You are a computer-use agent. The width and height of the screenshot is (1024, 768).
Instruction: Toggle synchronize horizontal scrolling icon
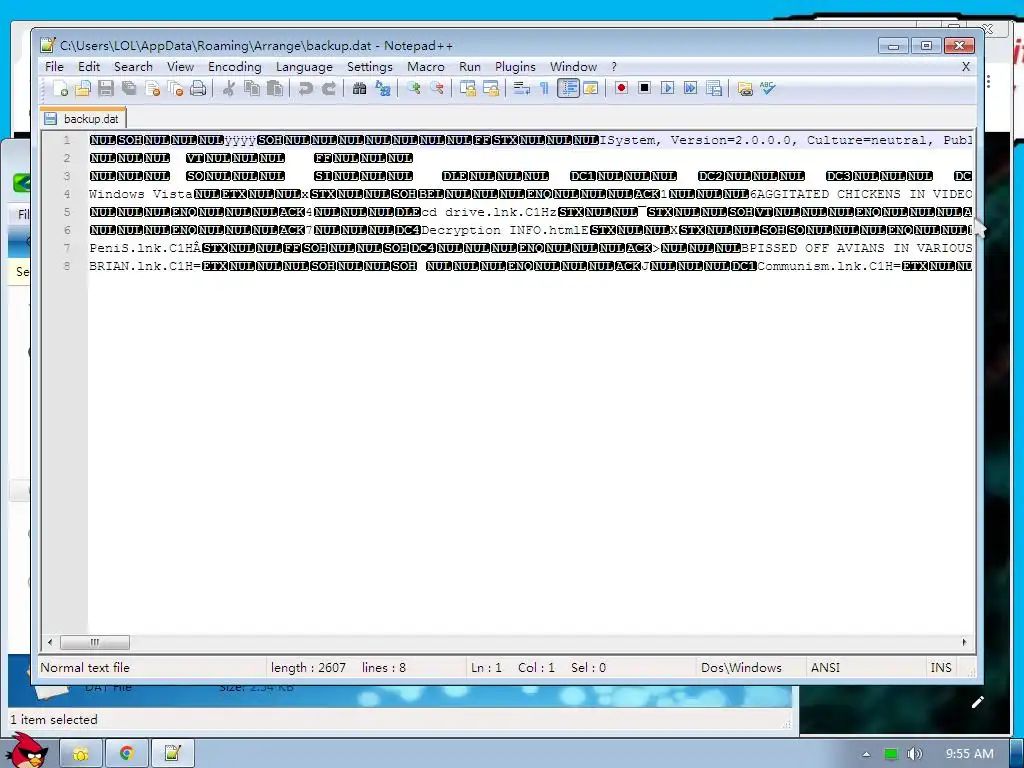490,88
